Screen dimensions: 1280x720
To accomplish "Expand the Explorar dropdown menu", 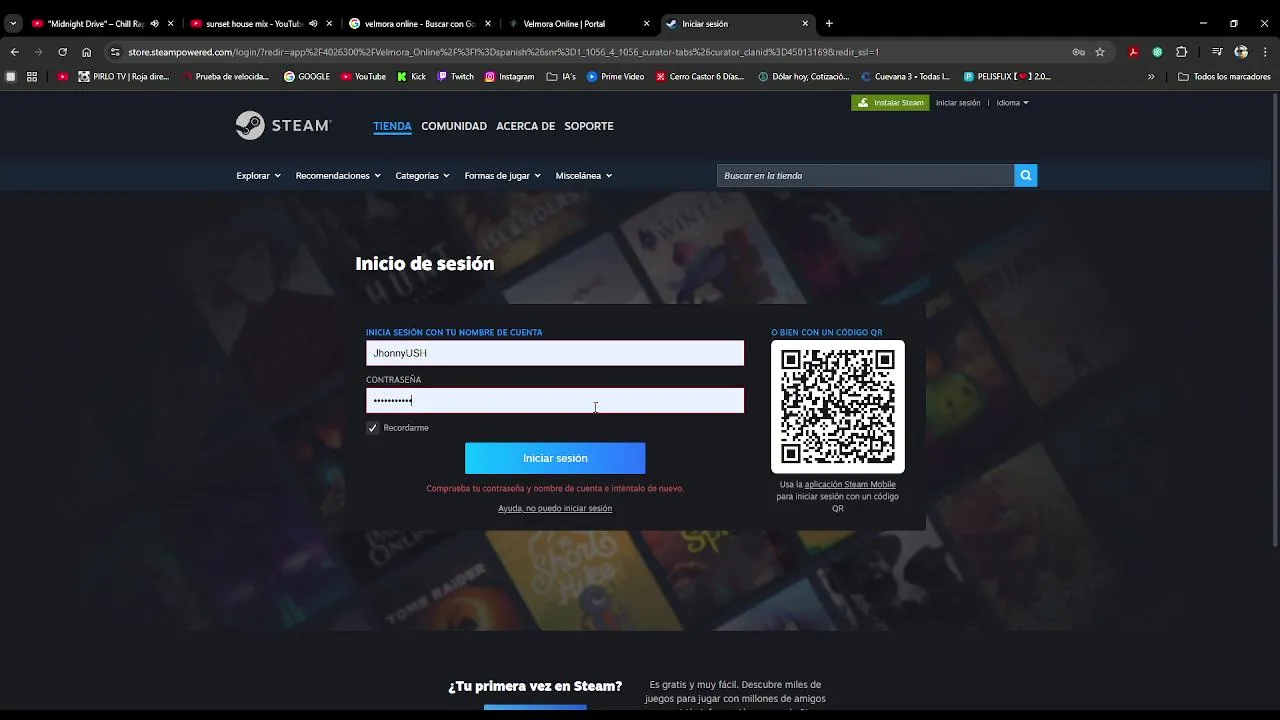I will pyautogui.click(x=257, y=176).
